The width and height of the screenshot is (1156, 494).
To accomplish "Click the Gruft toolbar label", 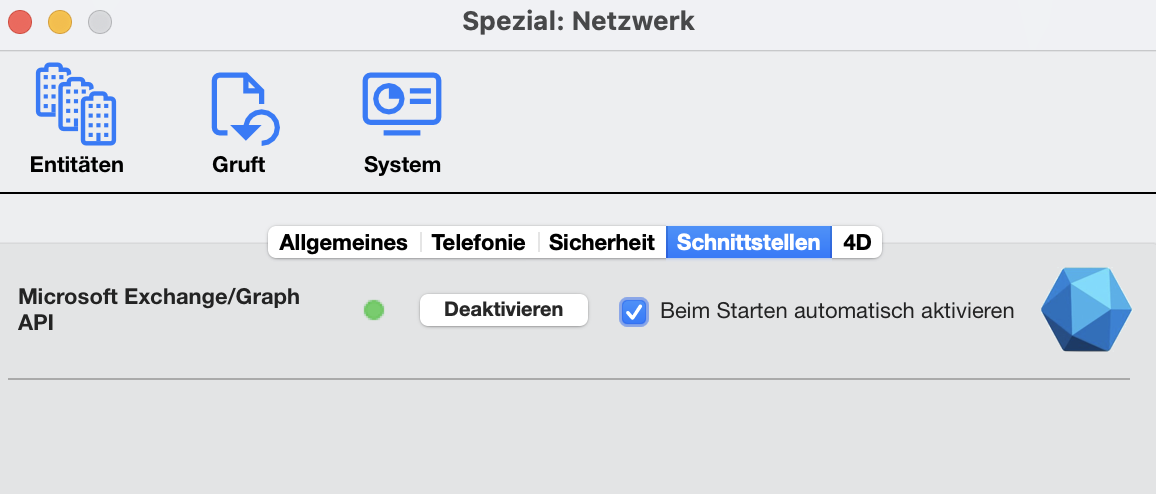I will 238,164.
